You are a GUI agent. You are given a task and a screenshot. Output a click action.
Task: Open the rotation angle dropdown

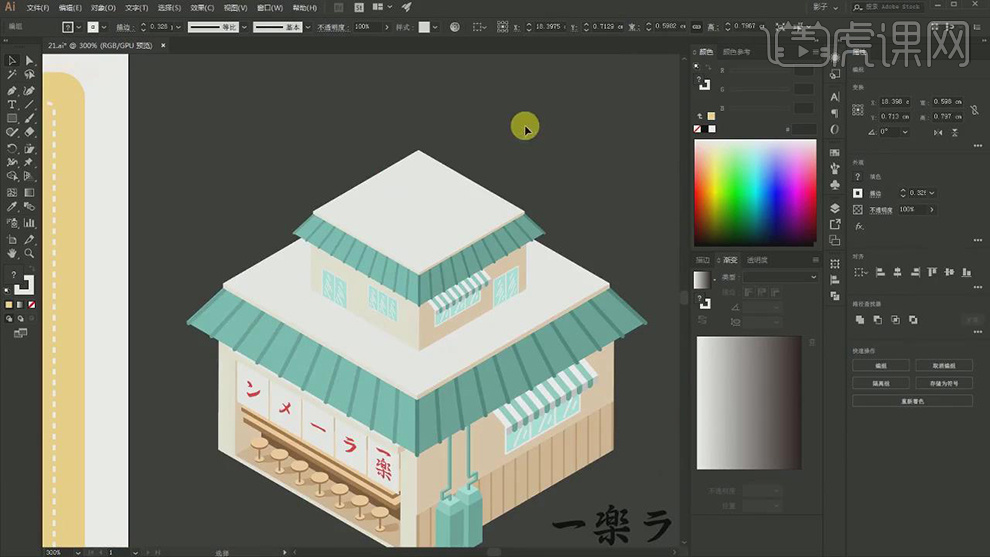point(905,131)
